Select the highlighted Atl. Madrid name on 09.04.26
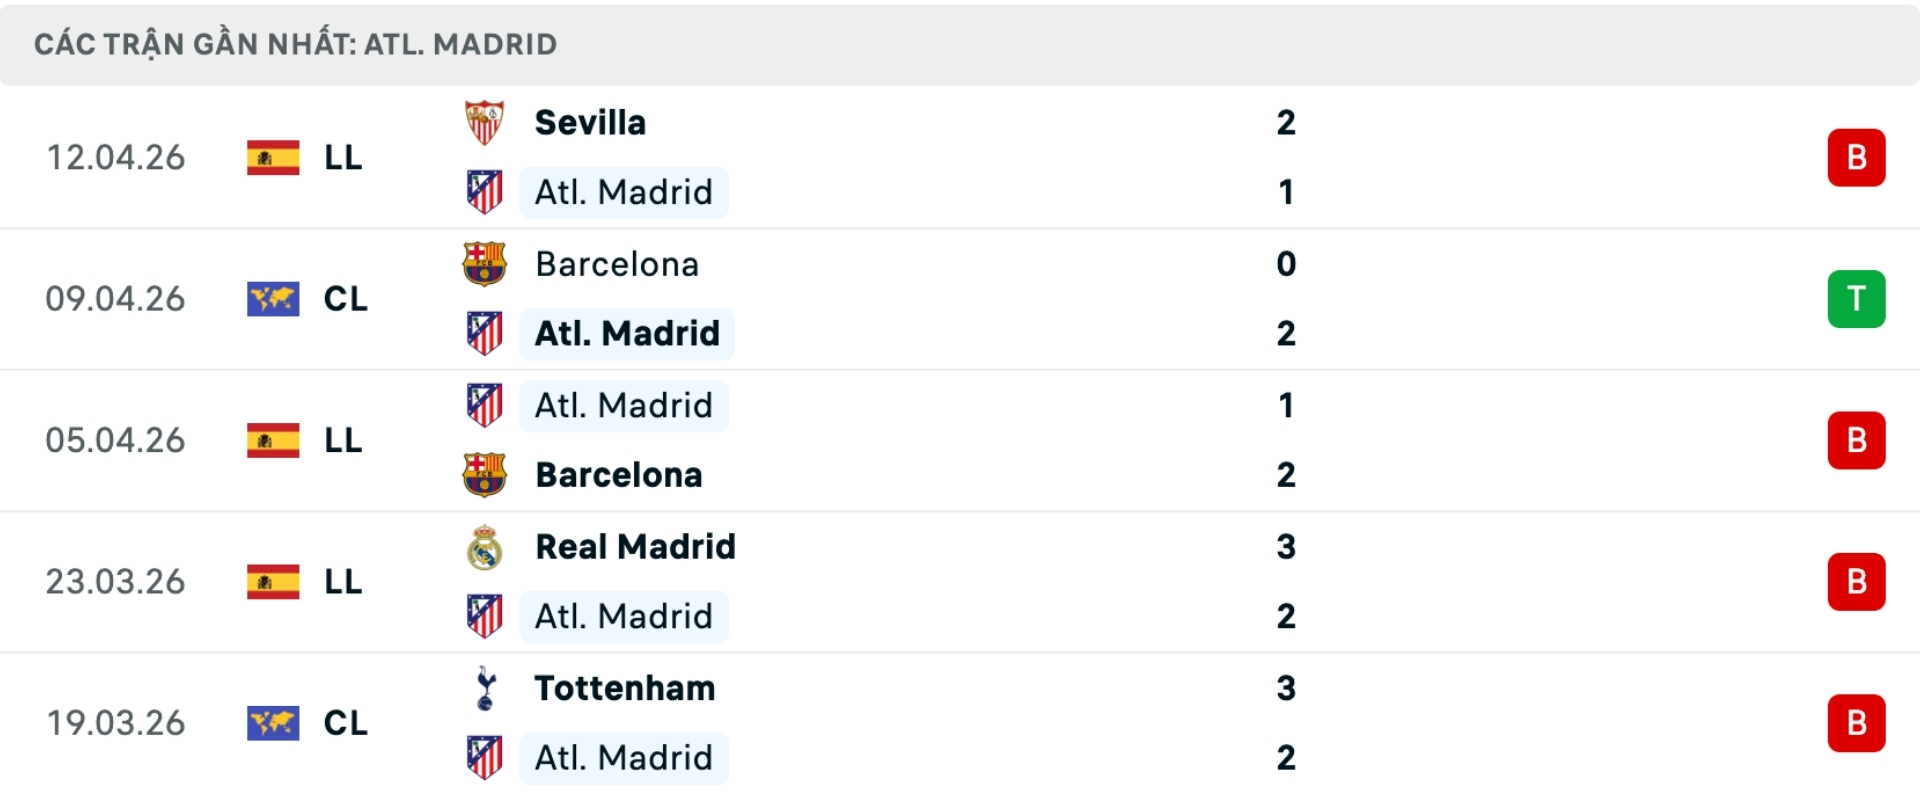The width and height of the screenshot is (1920, 792). pos(627,334)
